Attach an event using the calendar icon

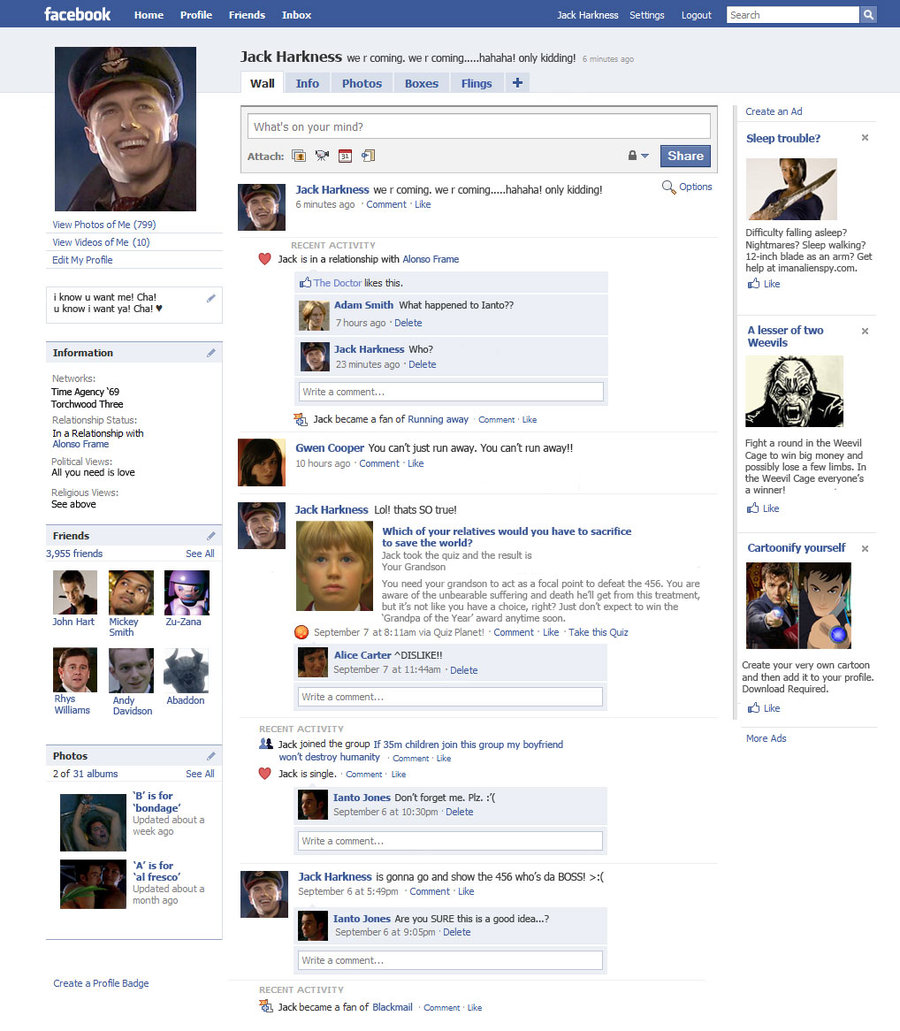(x=345, y=156)
